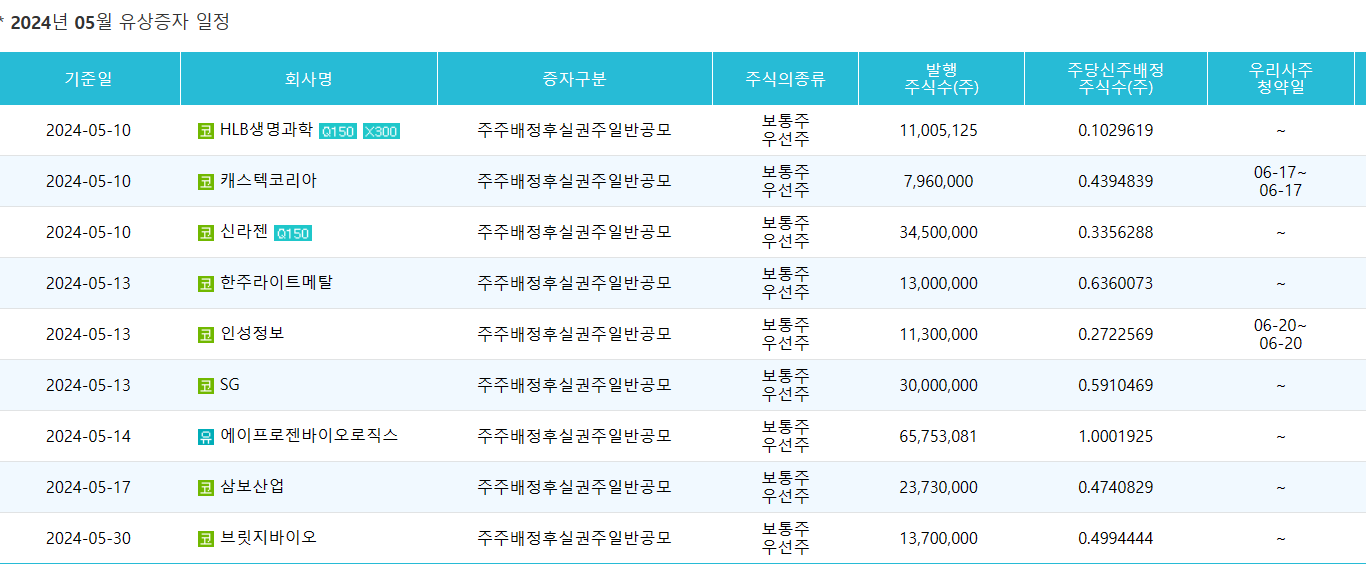Viewport: 1366px width, 587px height.
Task: Click the 23,730,000 issued shares value
Action: [939, 488]
